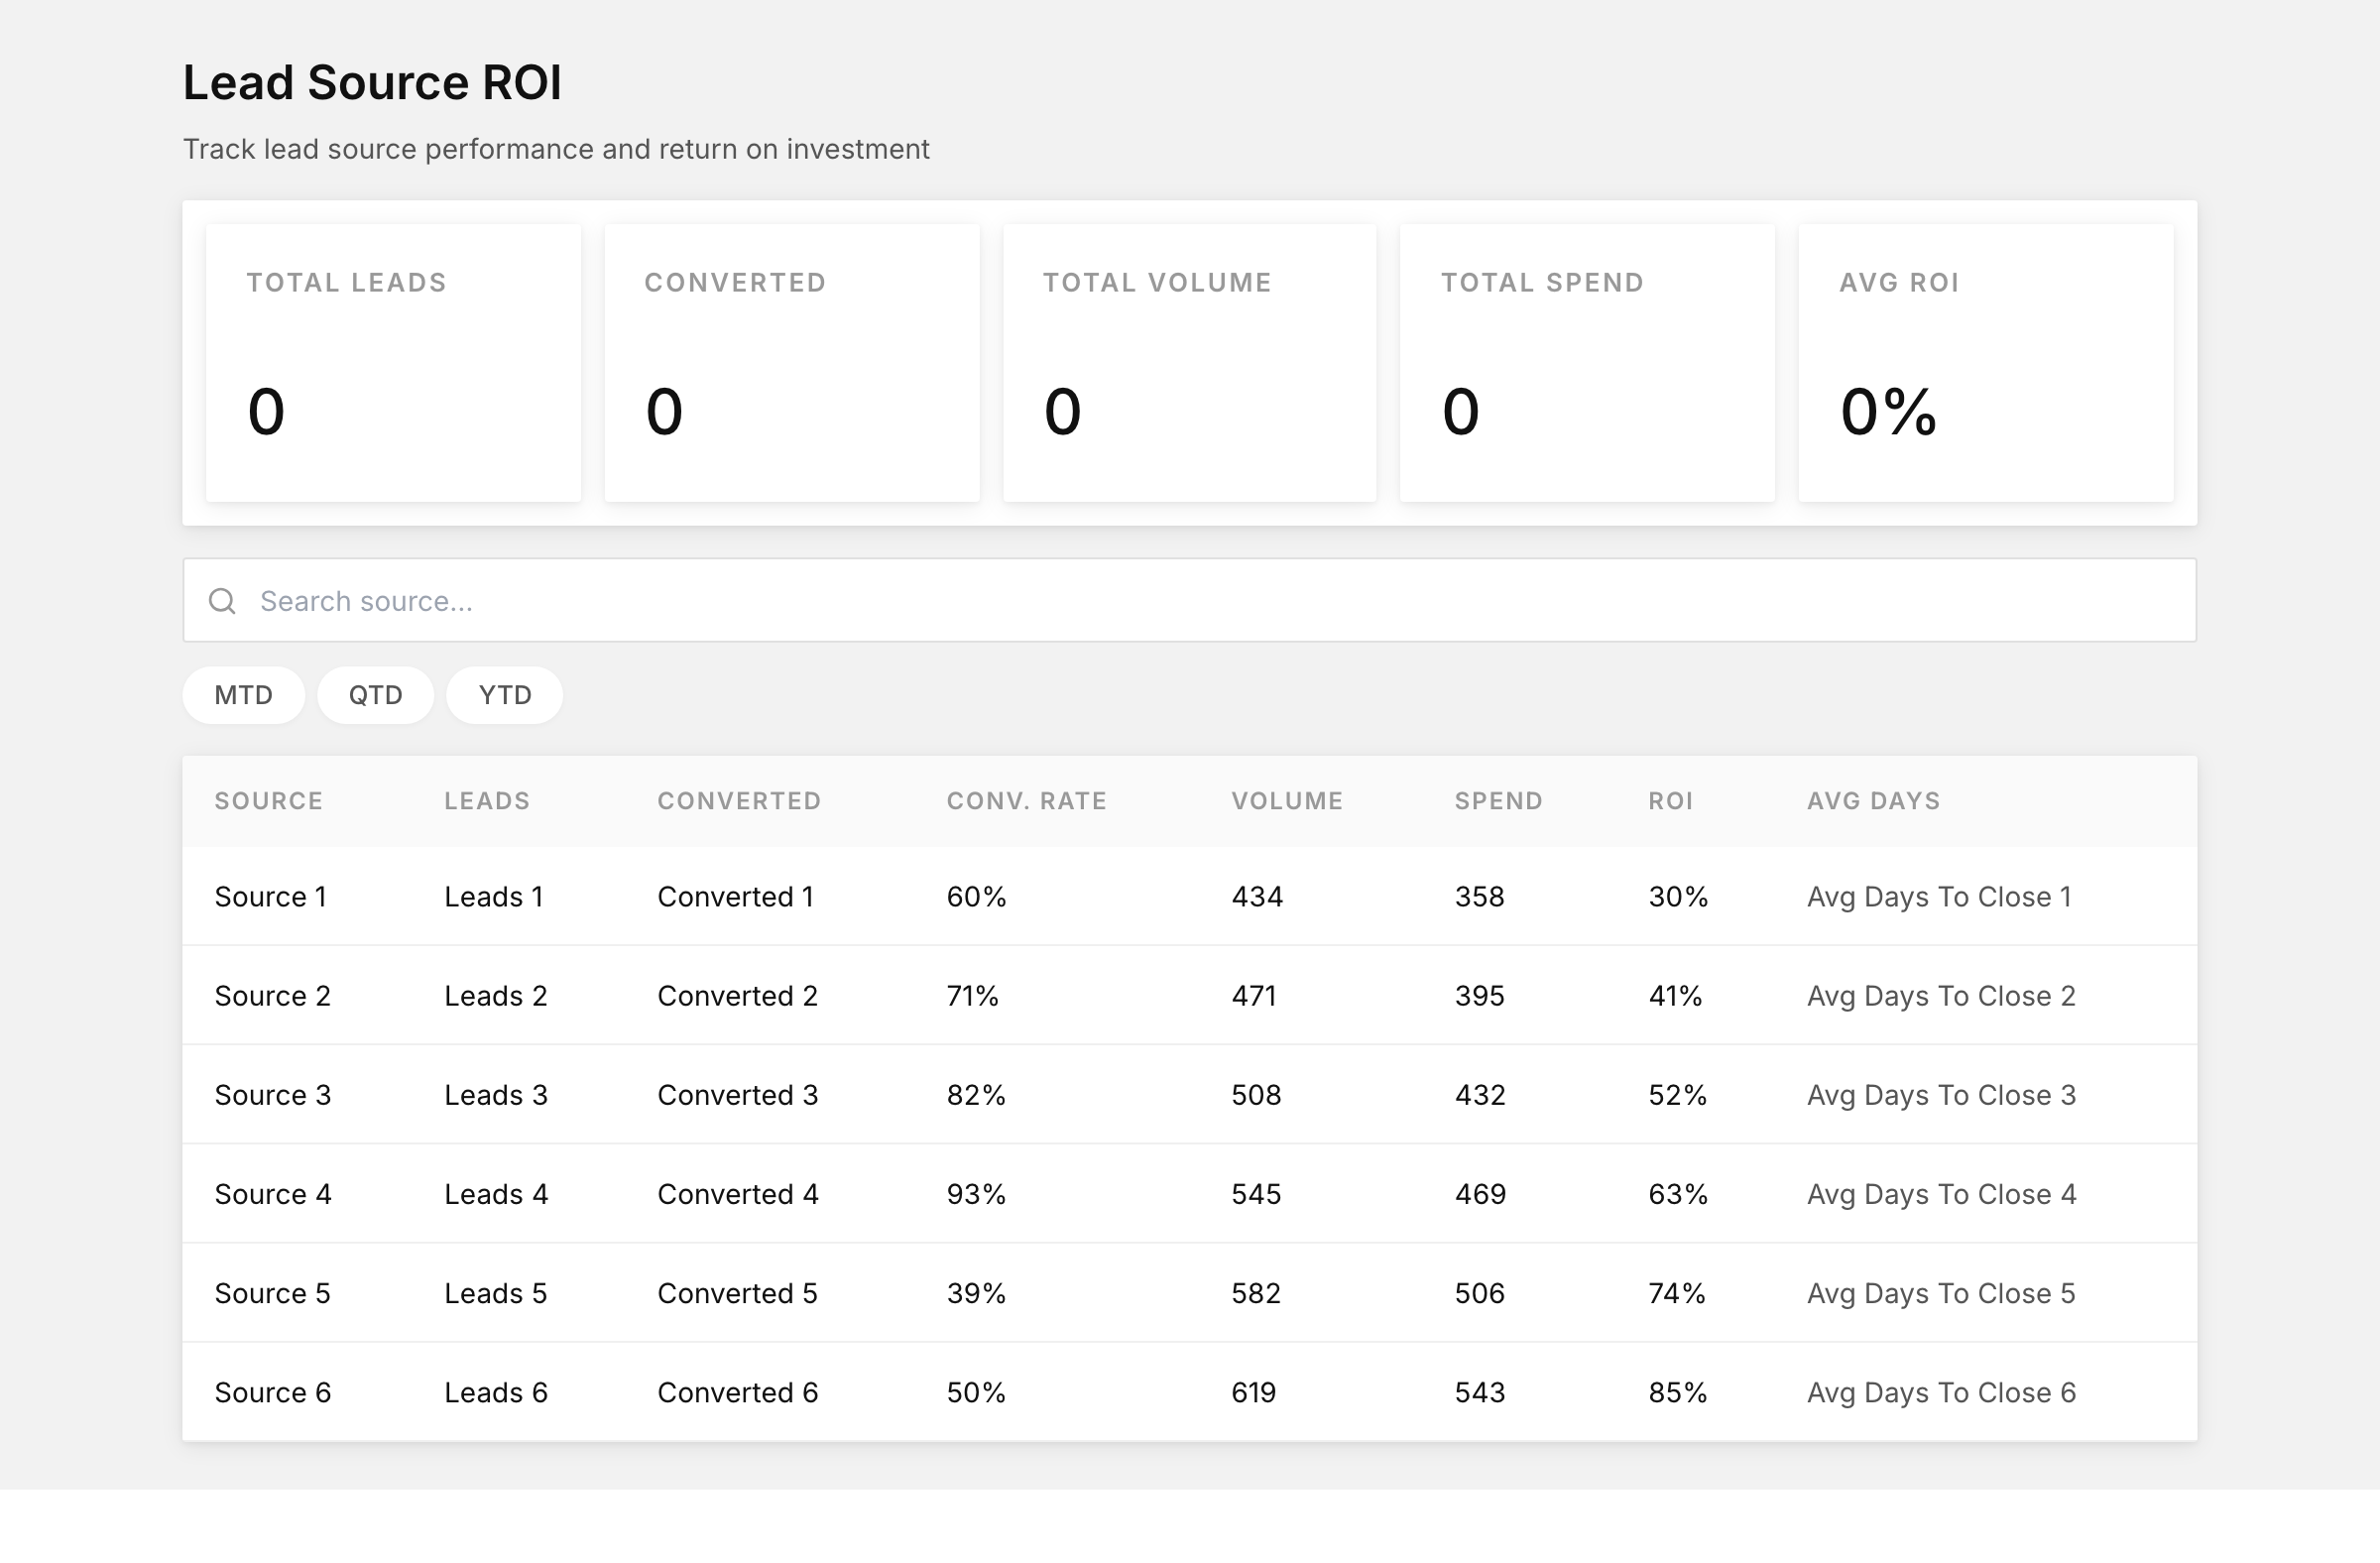Focus the Search source input field

(1189, 600)
